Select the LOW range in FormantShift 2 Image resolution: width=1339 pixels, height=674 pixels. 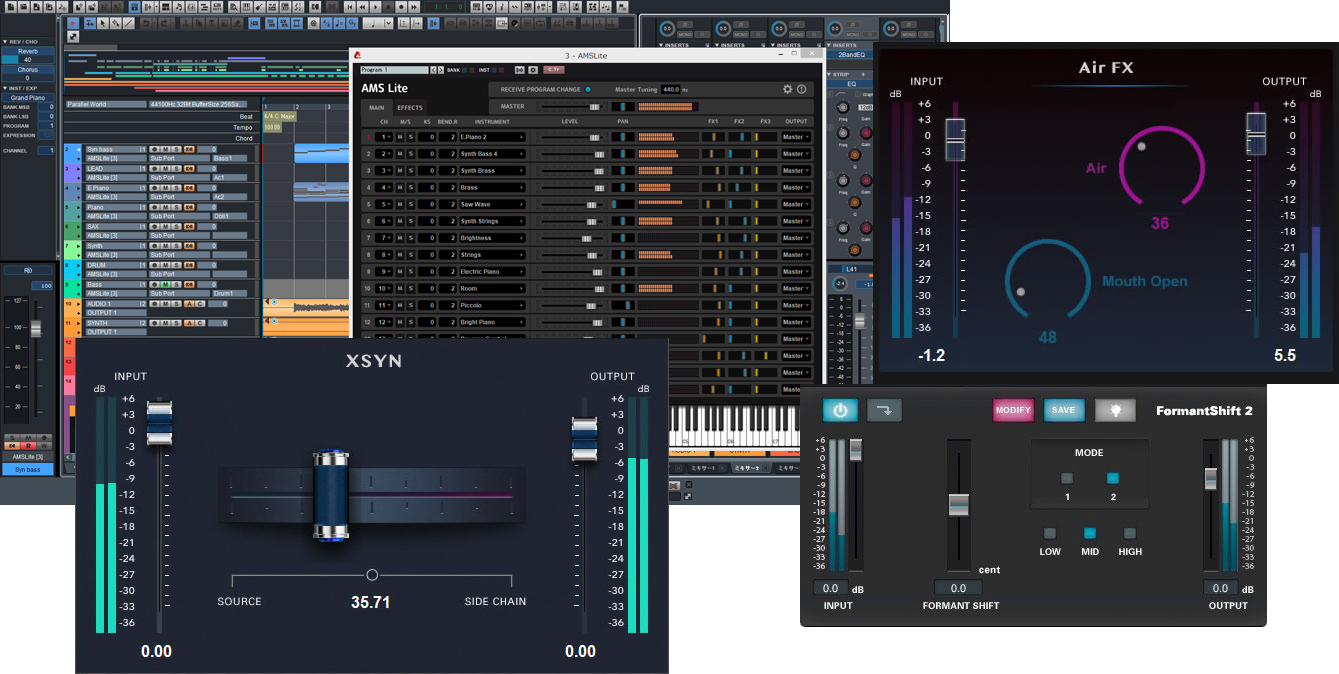coord(1050,533)
